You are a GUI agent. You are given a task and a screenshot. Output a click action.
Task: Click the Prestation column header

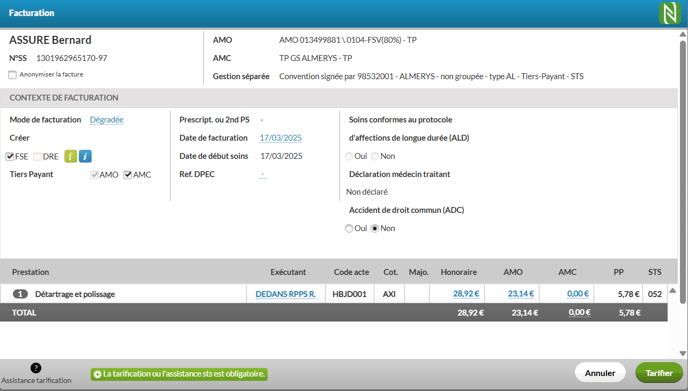(x=30, y=272)
